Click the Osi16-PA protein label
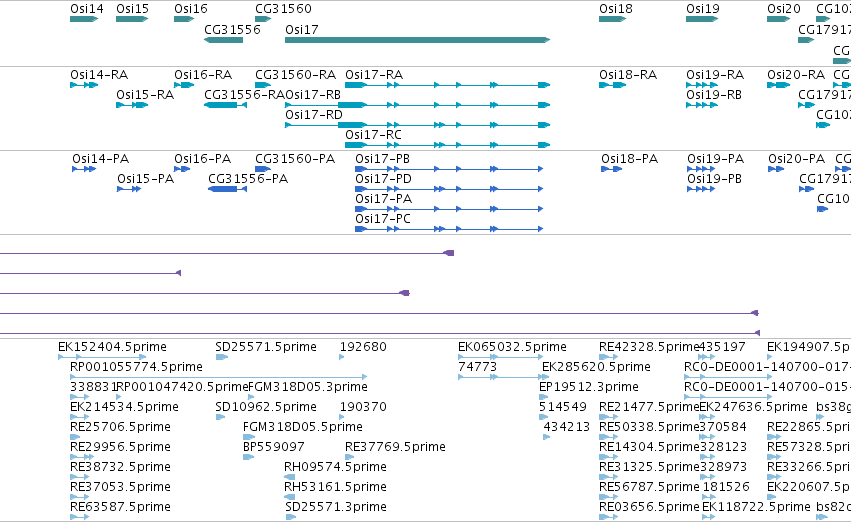 pos(202,158)
